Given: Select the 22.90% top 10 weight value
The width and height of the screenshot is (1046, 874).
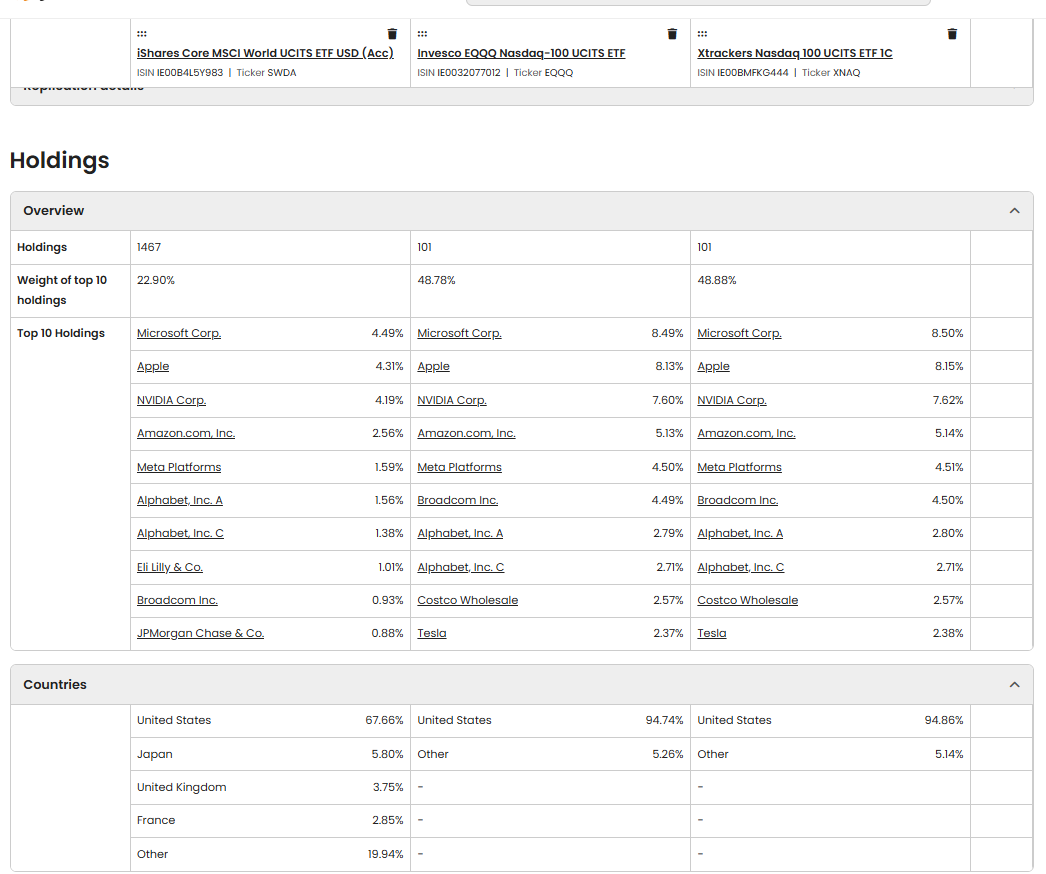Looking at the screenshot, I should 155,281.
